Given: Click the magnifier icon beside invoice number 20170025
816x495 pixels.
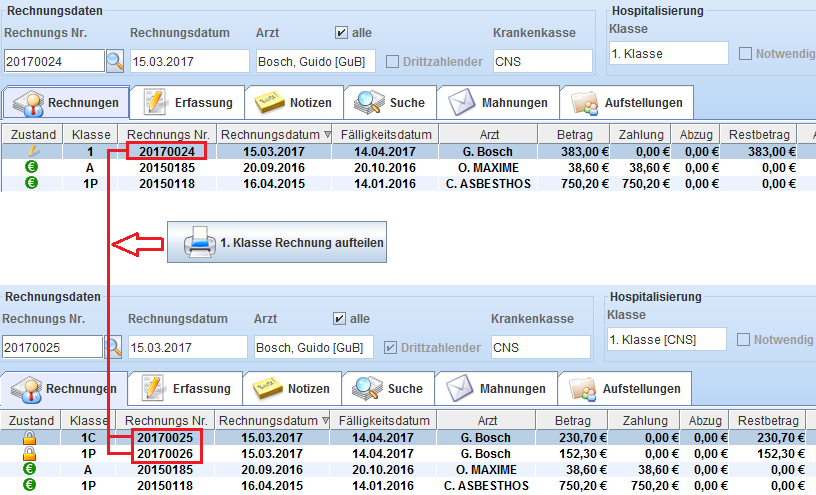Looking at the screenshot, I should (x=114, y=347).
